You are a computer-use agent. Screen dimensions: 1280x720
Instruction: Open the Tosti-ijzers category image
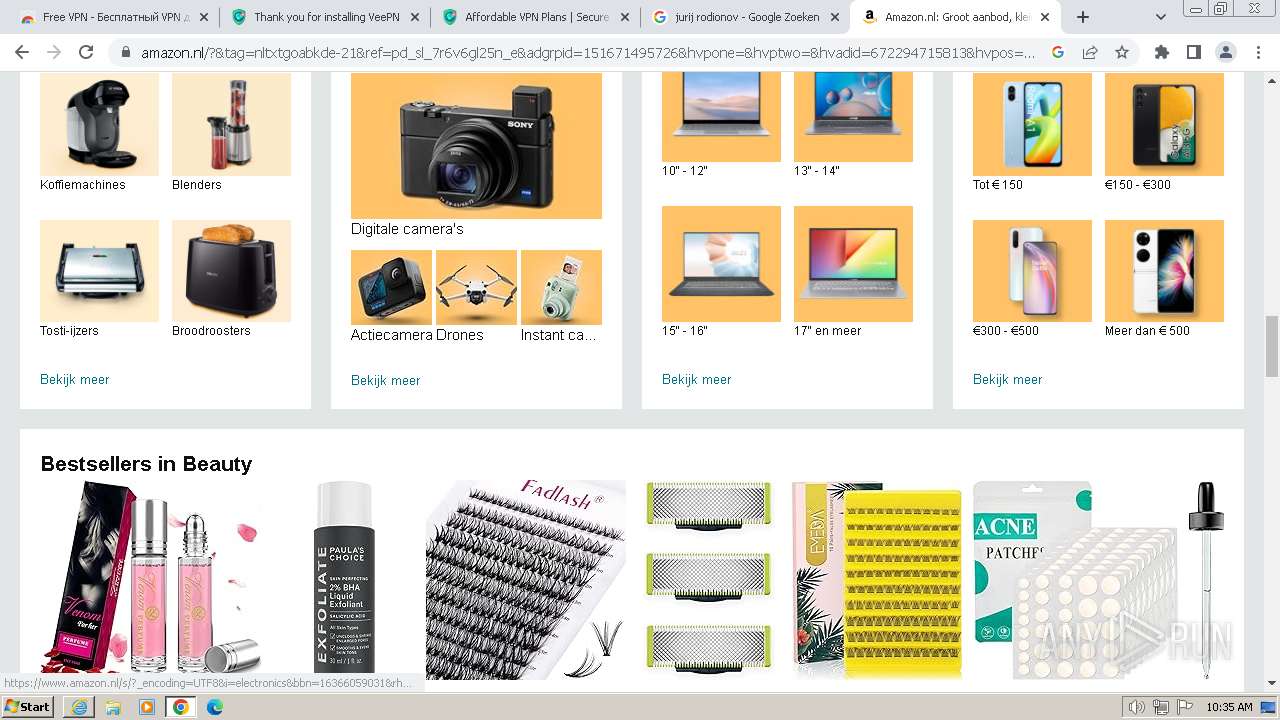[x=99, y=271]
